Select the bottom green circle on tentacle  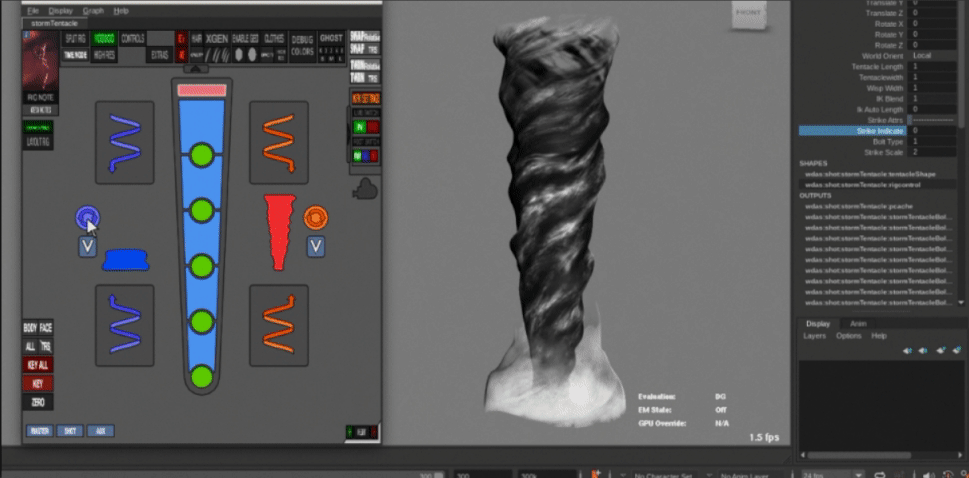(202, 377)
